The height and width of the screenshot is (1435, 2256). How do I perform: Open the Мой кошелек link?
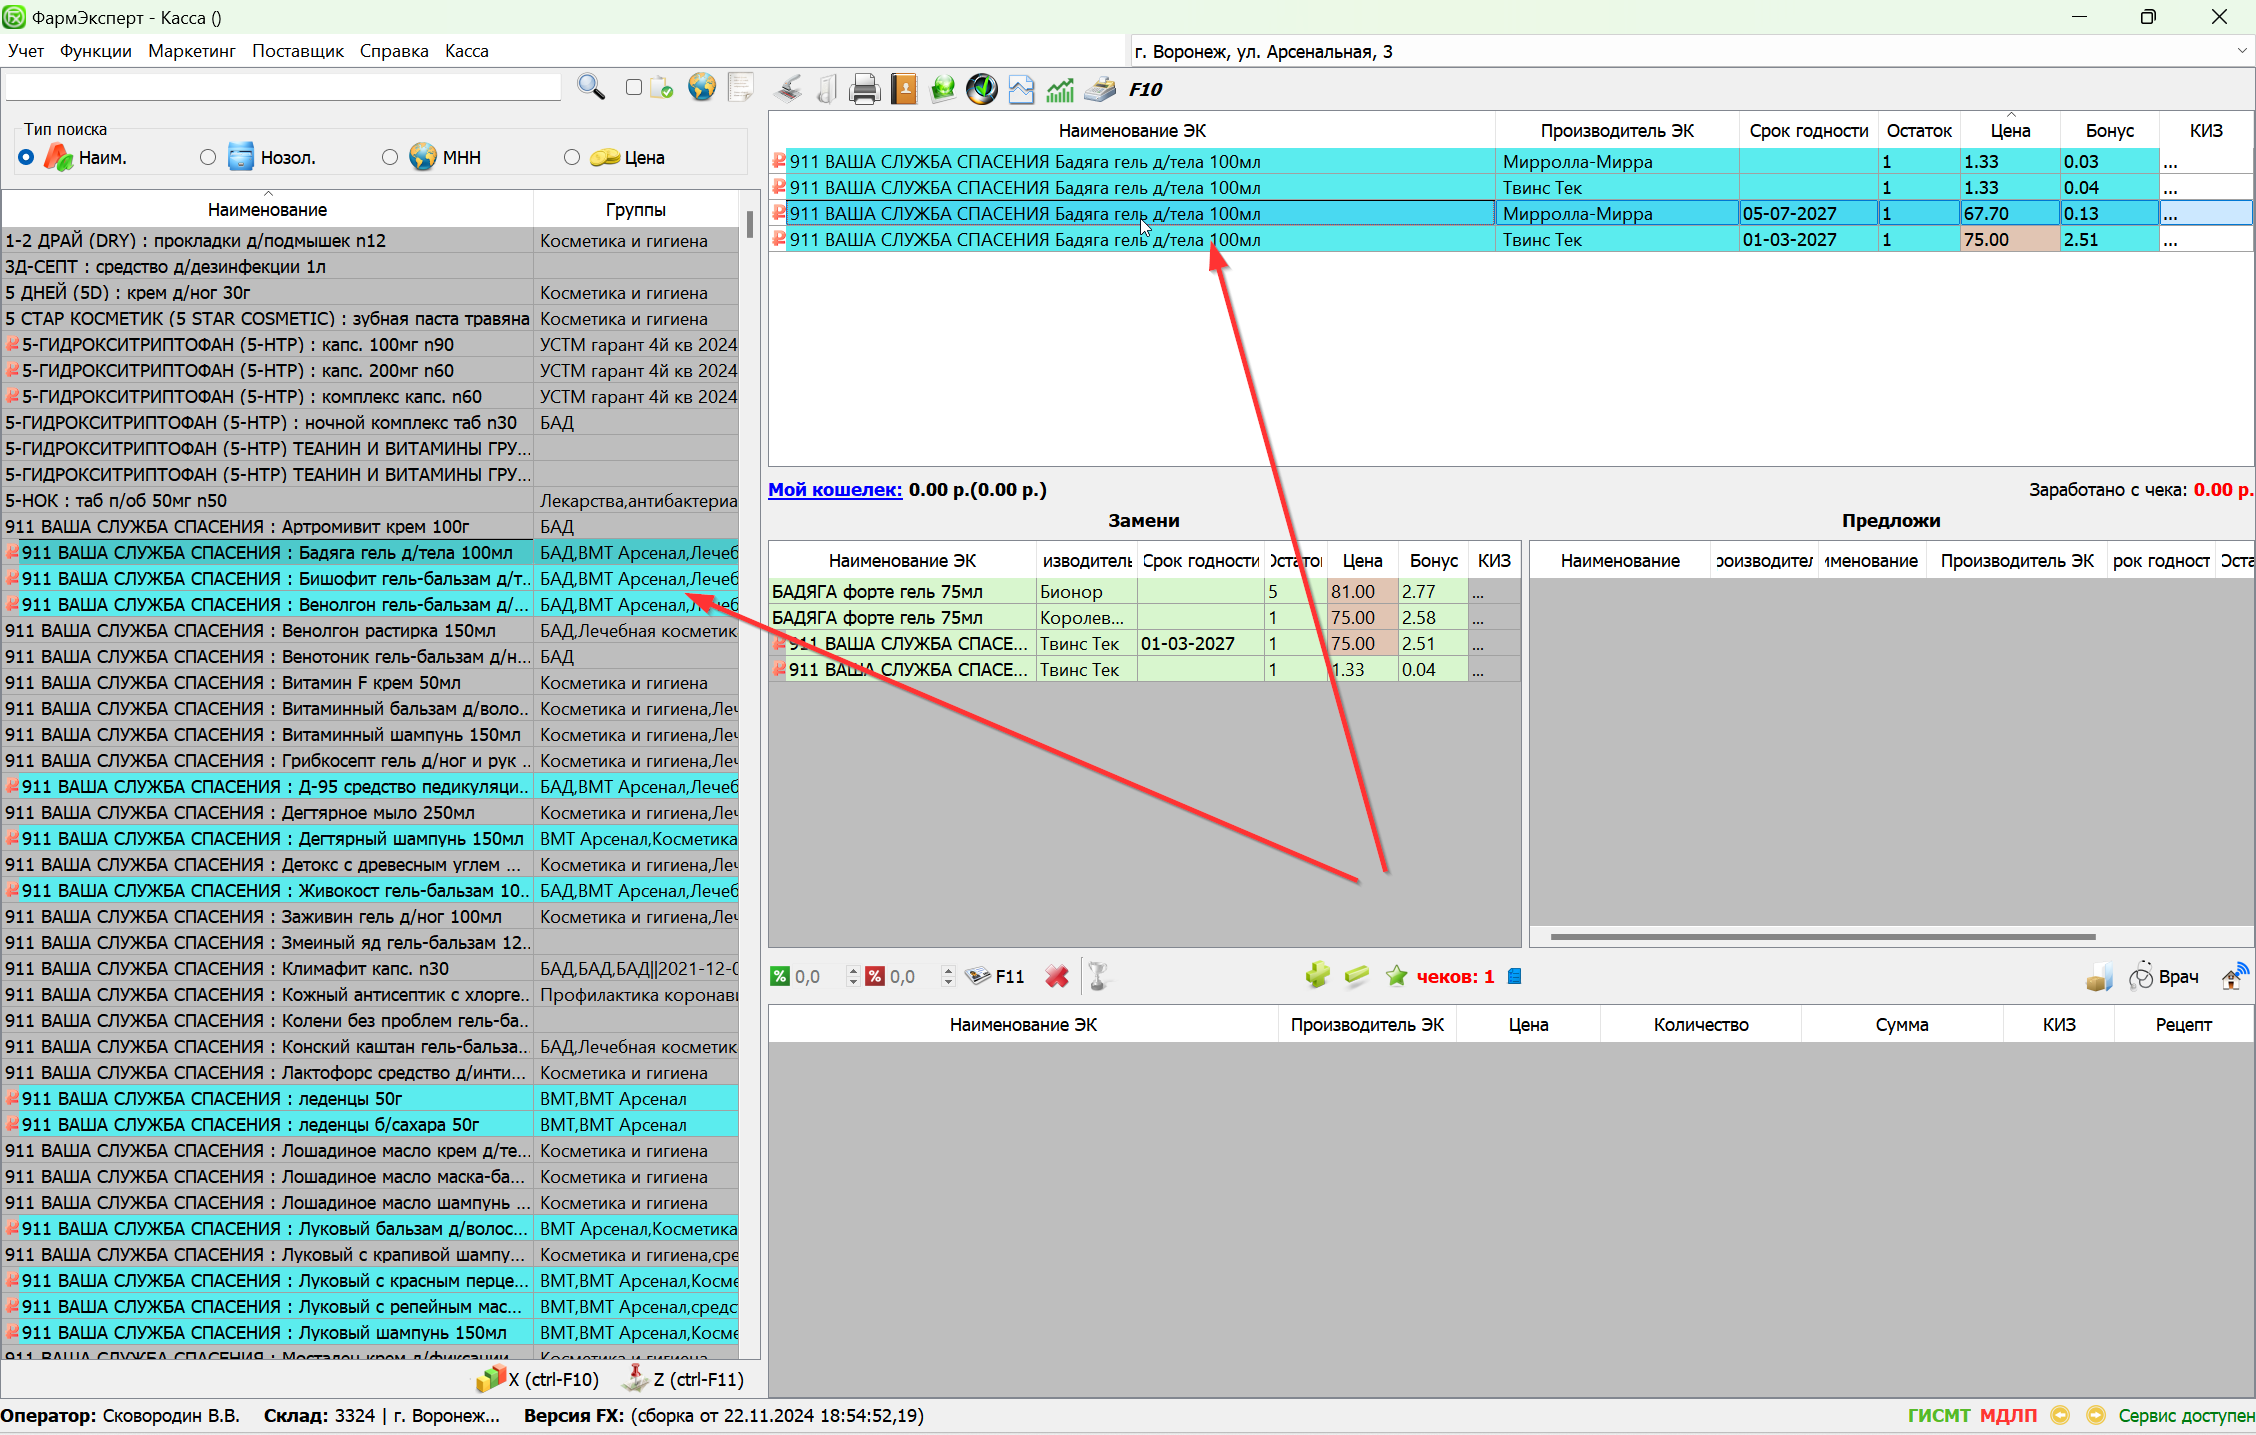click(x=835, y=490)
